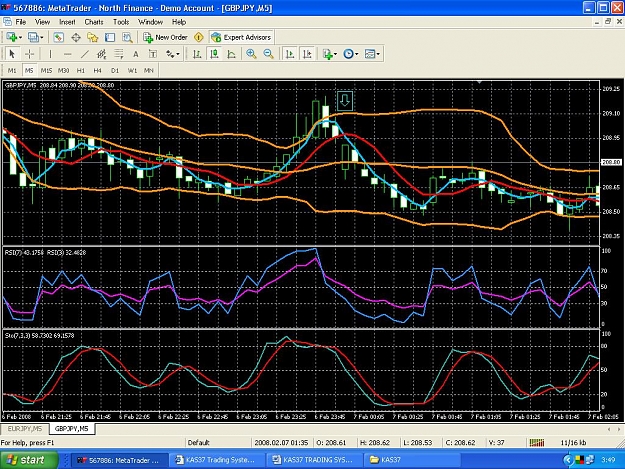Screen dimensions: 625x469
Task: Open the Charts menu
Action: click(94, 22)
